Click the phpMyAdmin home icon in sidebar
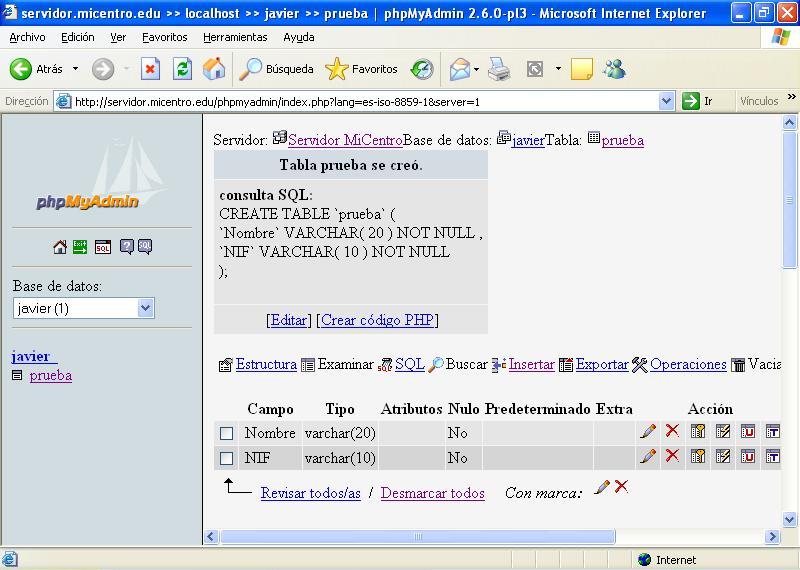The width and height of the screenshot is (800, 570). pos(60,247)
